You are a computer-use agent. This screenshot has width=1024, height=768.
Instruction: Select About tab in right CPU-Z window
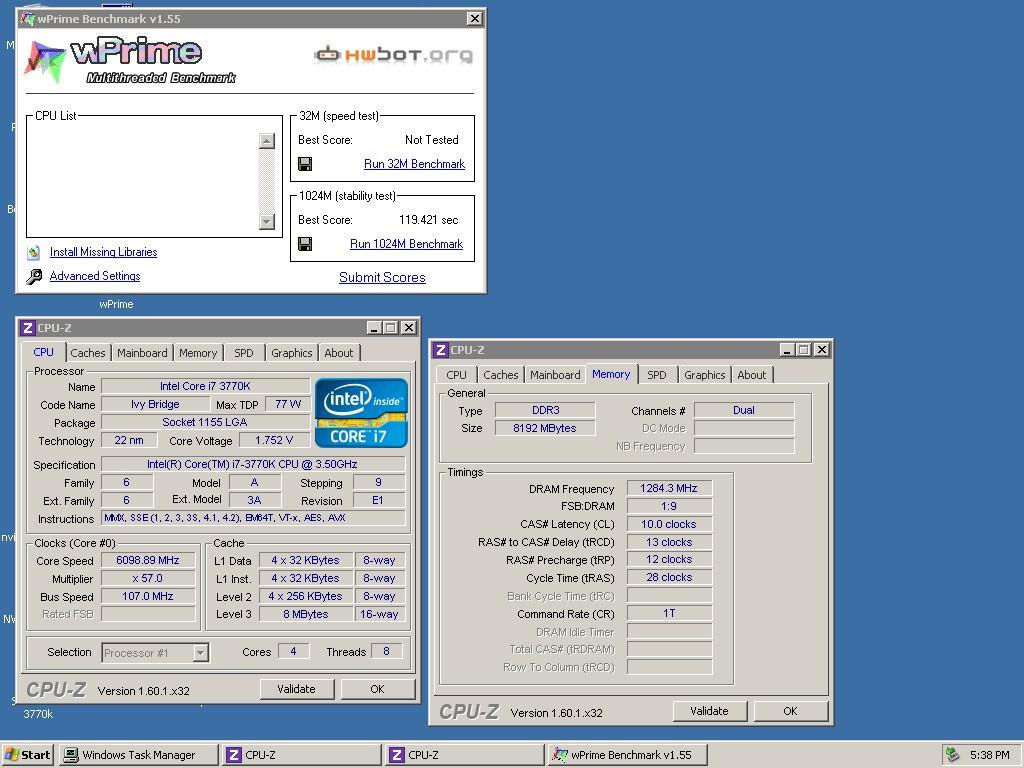[x=752, y=375]
